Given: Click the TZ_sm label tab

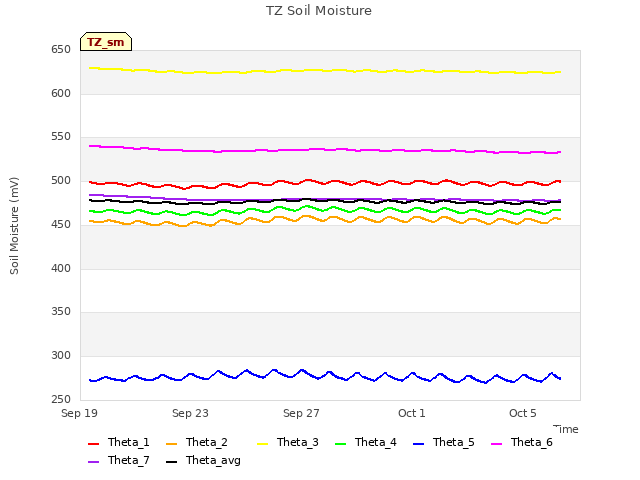Looking at the screenshot, I should click(x=106, y=42).
